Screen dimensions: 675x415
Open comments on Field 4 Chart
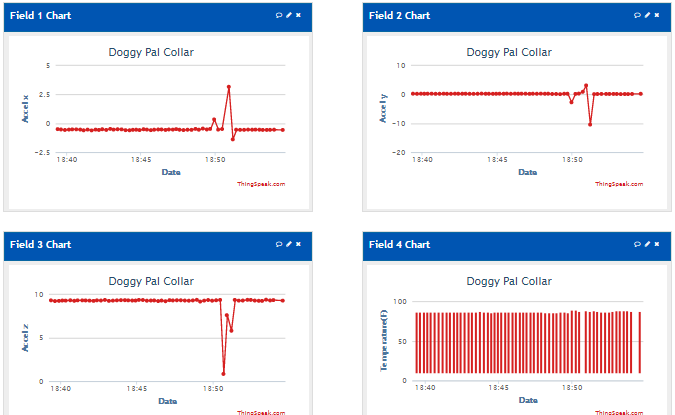[x=637, y=244]
